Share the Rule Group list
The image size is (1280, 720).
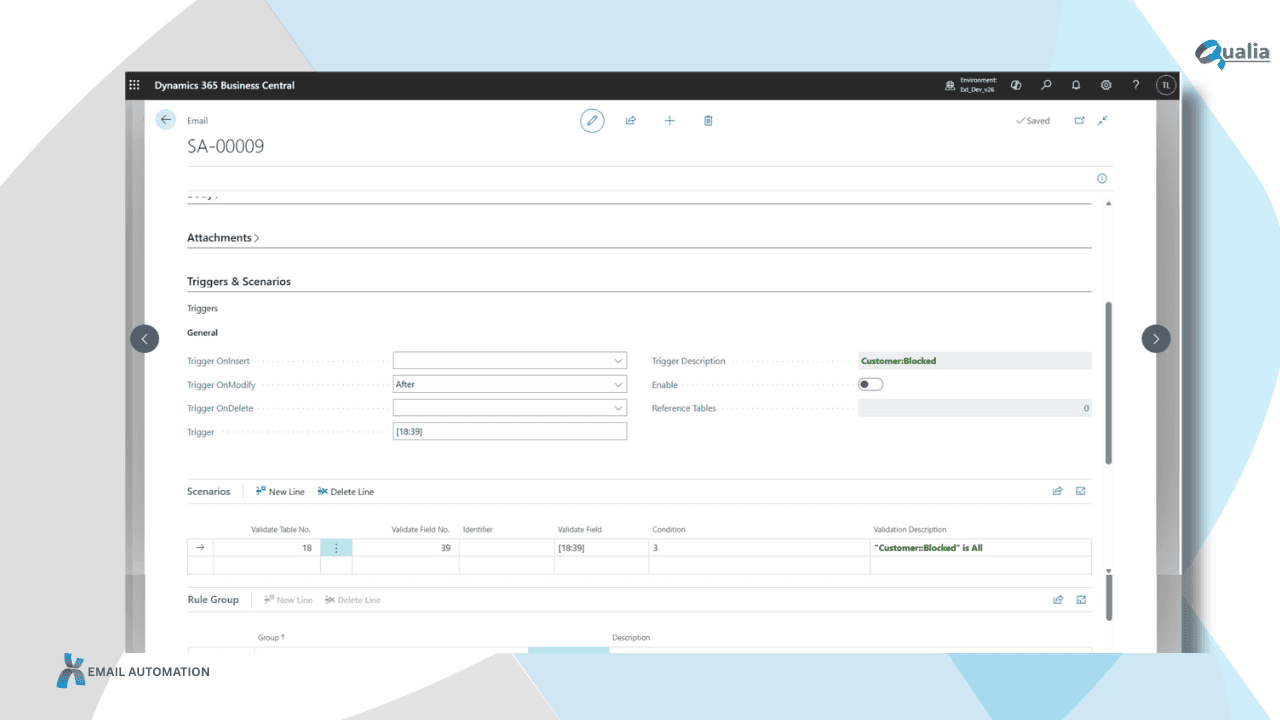coord(1058,600)
